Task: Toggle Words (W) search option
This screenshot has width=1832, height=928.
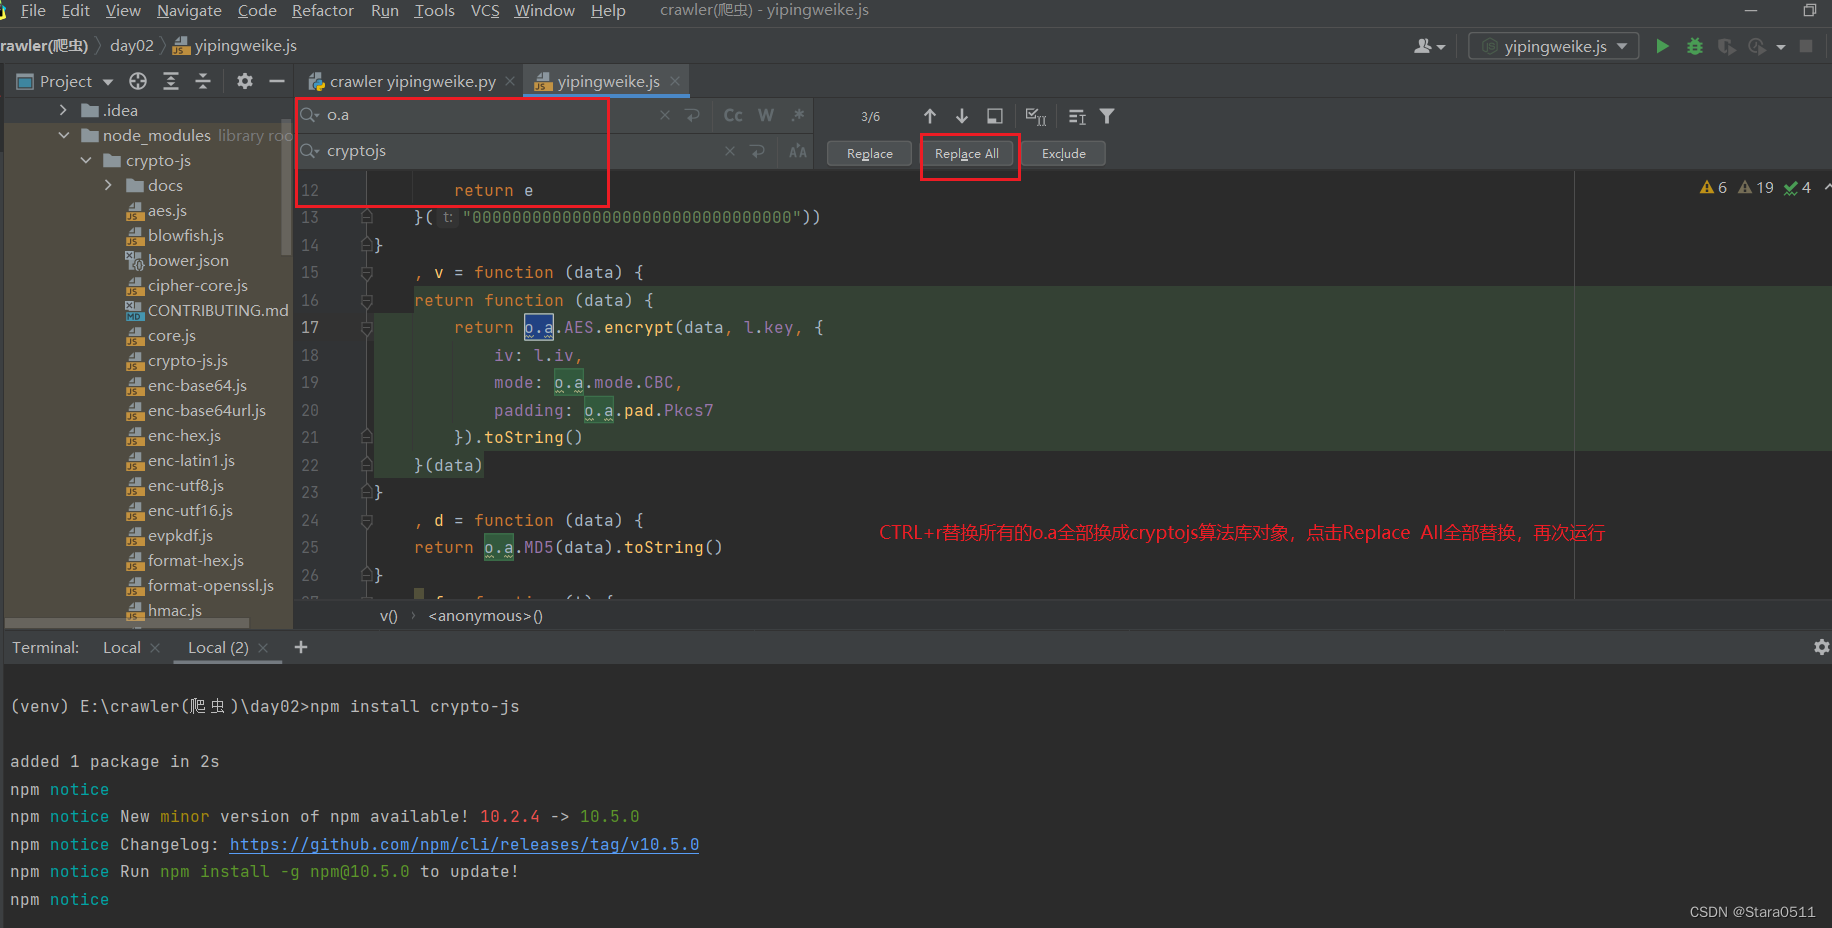Action: [766, 115]
